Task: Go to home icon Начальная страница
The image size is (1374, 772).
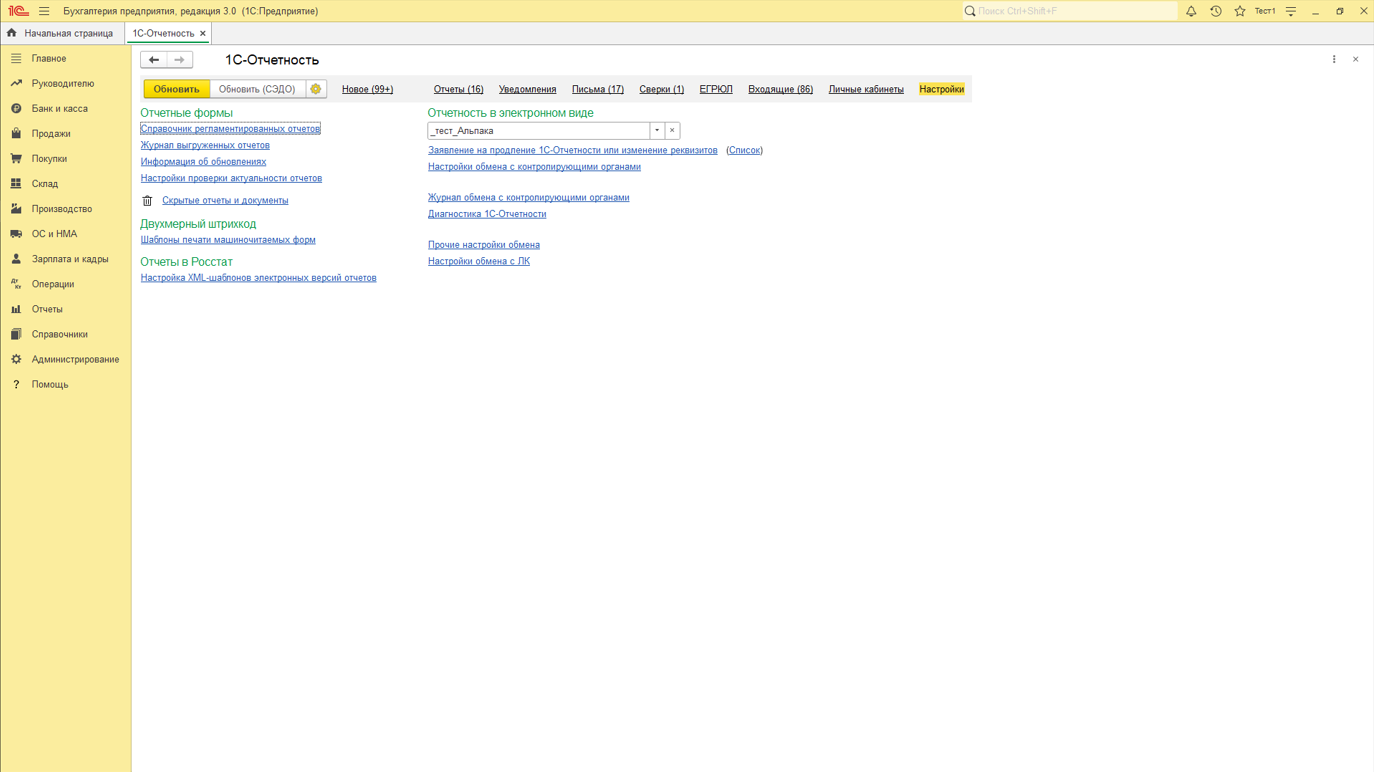Action: coord(12,33)
